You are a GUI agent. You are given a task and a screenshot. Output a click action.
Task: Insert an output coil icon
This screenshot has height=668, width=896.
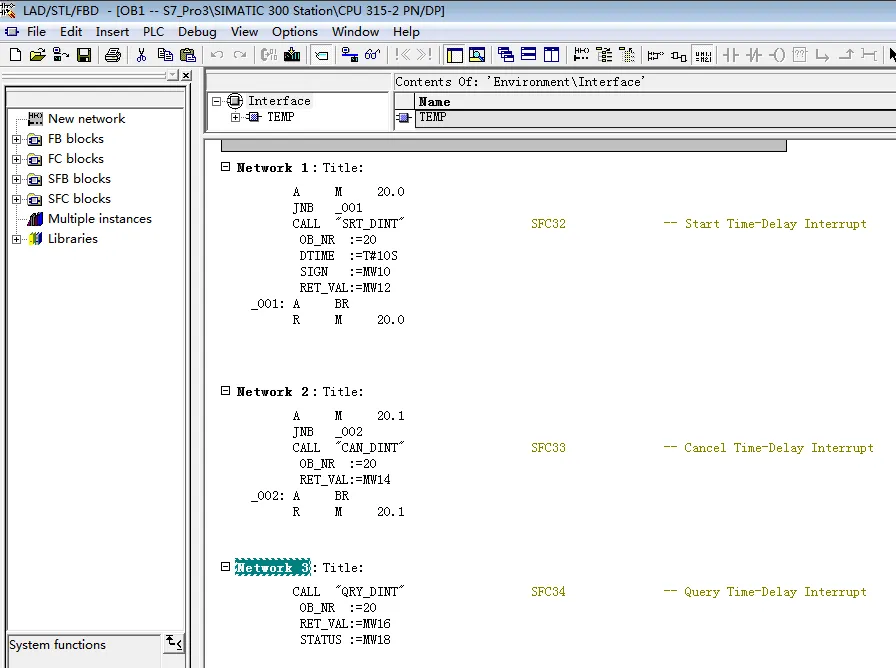coord(777,55)
